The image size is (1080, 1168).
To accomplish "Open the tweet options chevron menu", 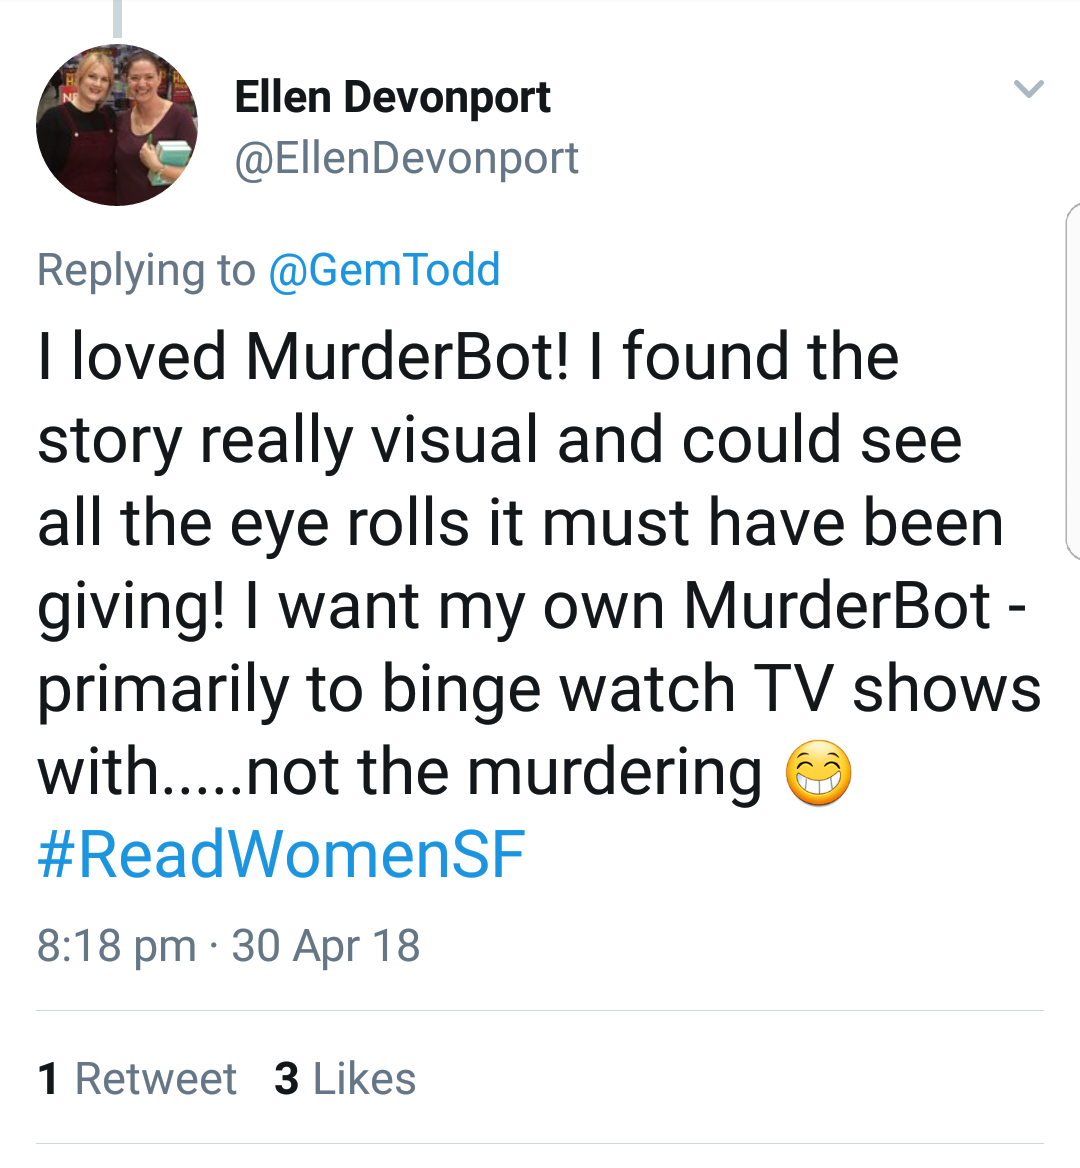I will pyautogui.click(x=1028, y=89).
